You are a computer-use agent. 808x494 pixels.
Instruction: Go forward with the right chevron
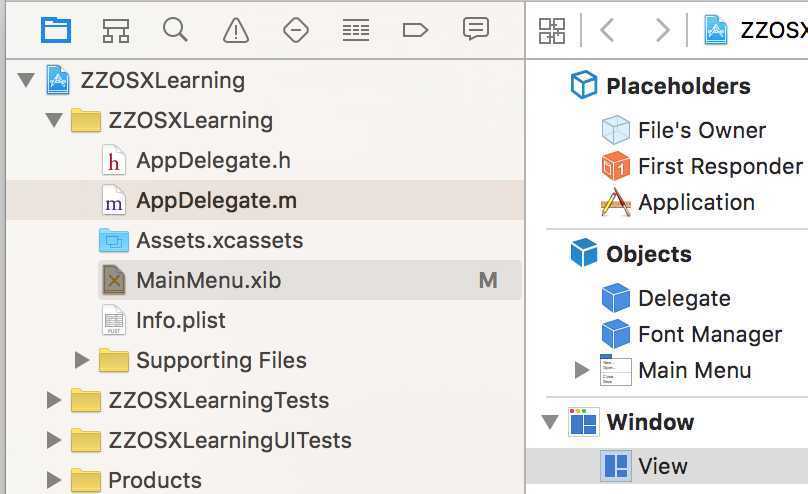(661, 30)
